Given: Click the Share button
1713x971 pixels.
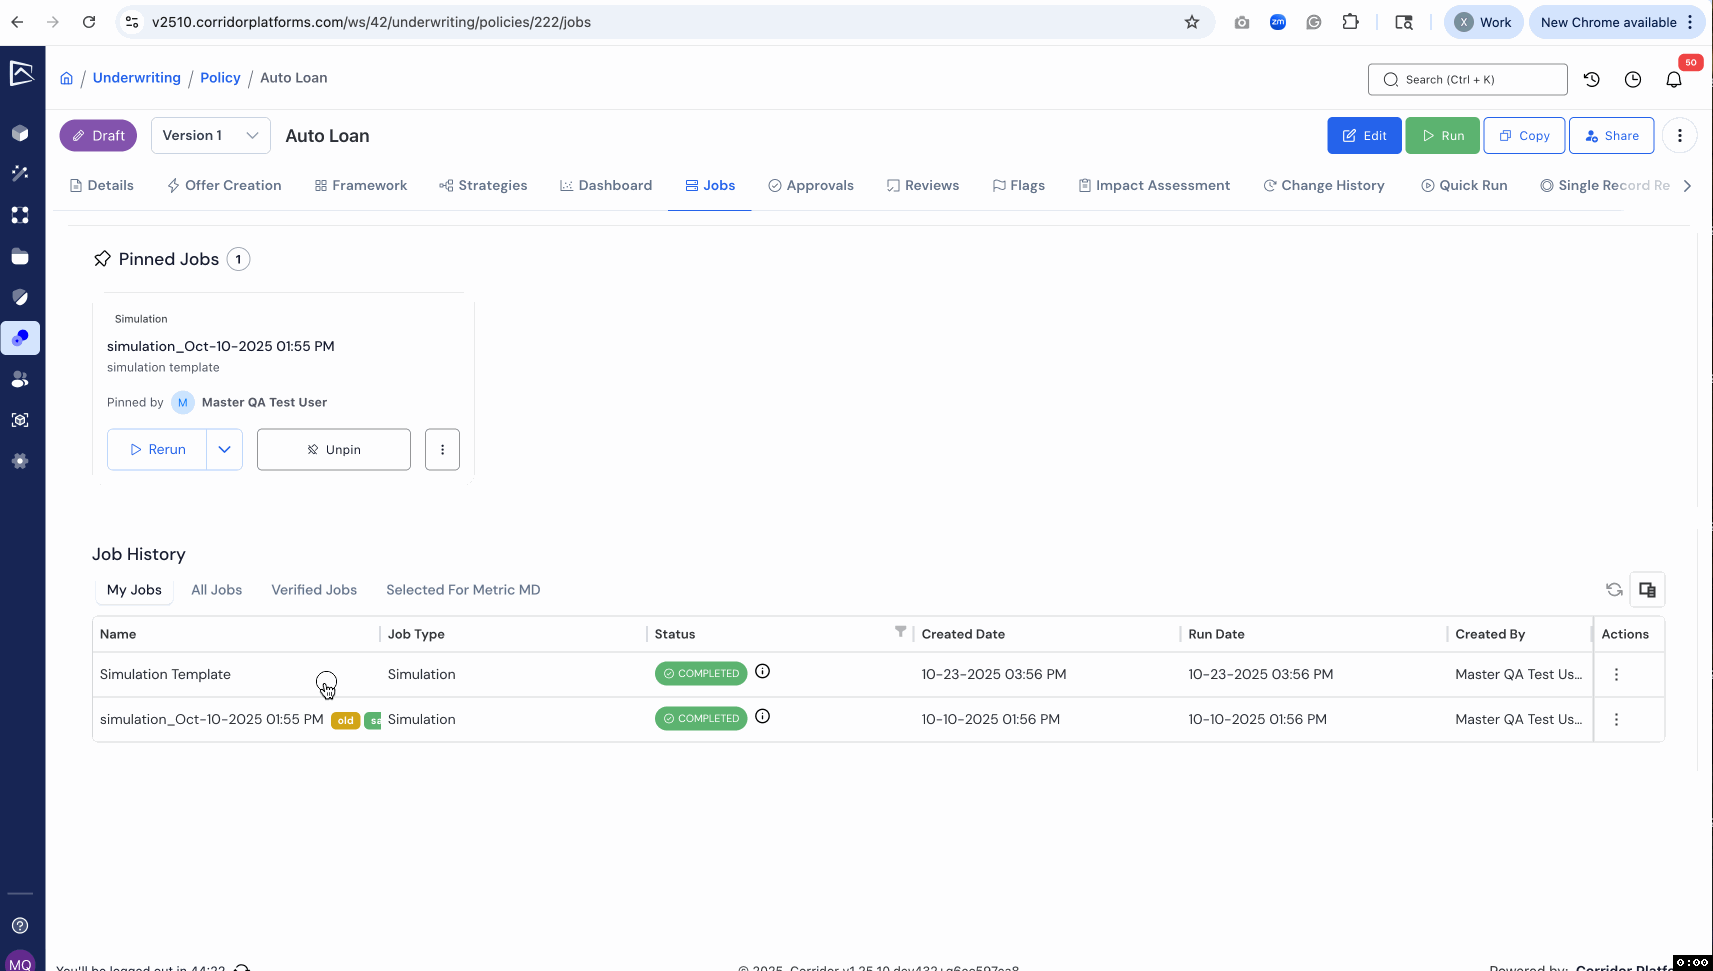Looking at the screenshot, I should pos(1611,136).
